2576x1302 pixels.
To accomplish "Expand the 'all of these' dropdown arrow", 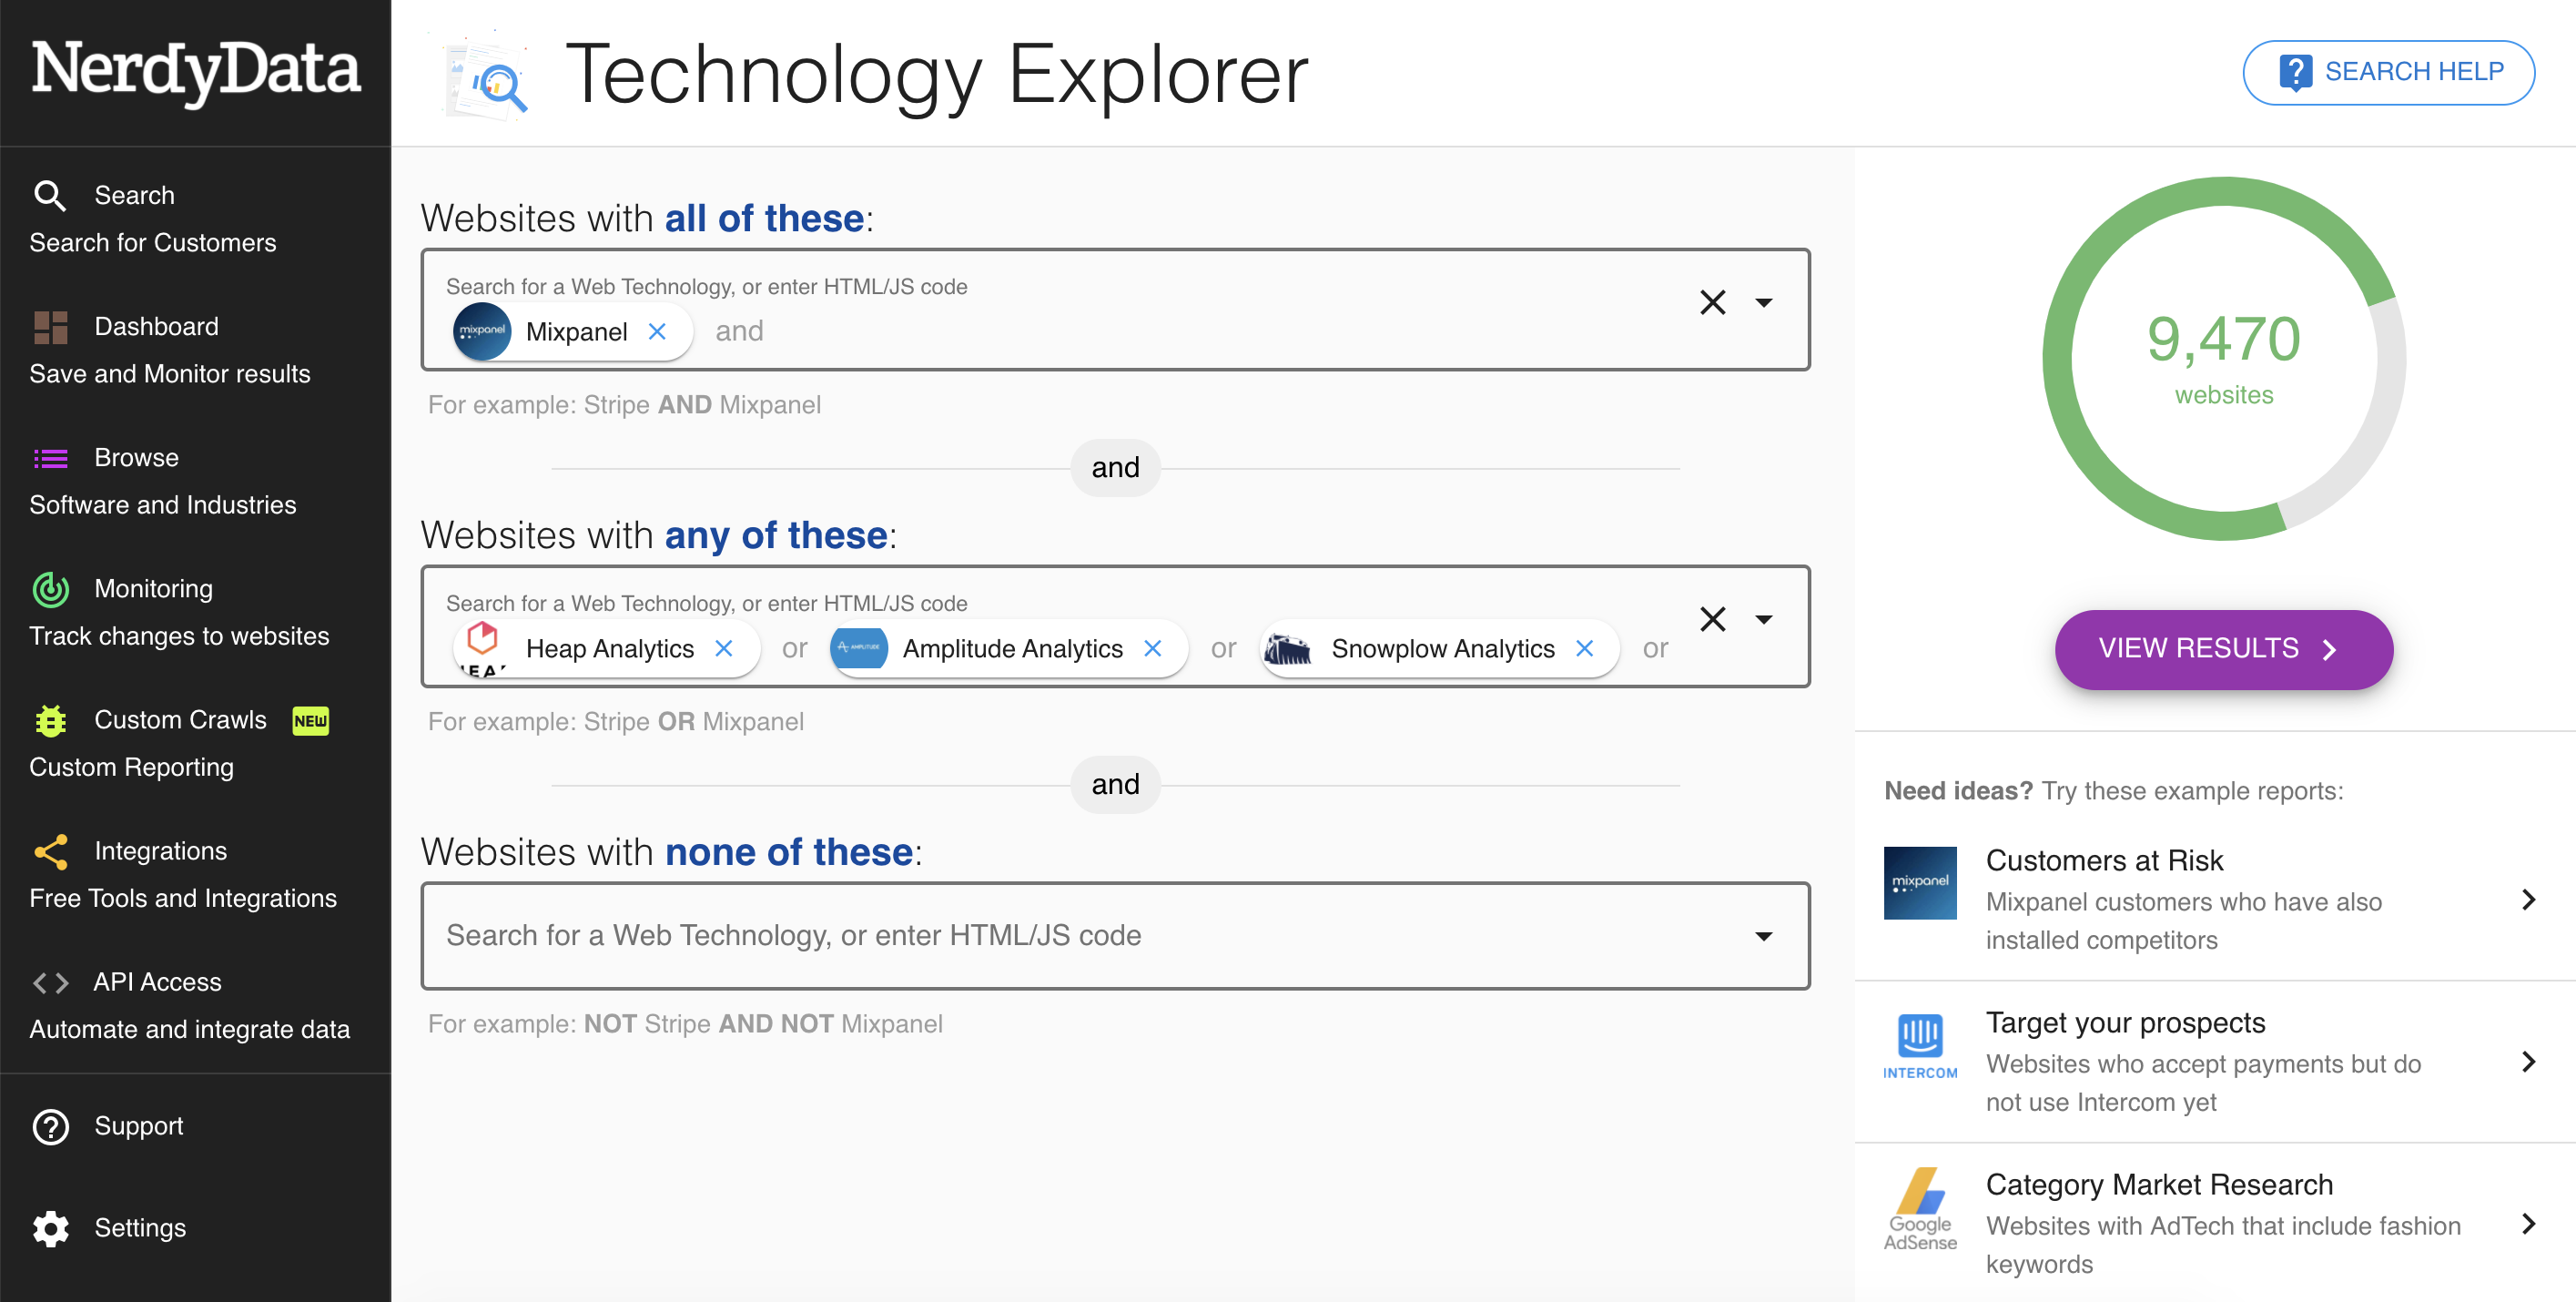I will point(1764,302).
